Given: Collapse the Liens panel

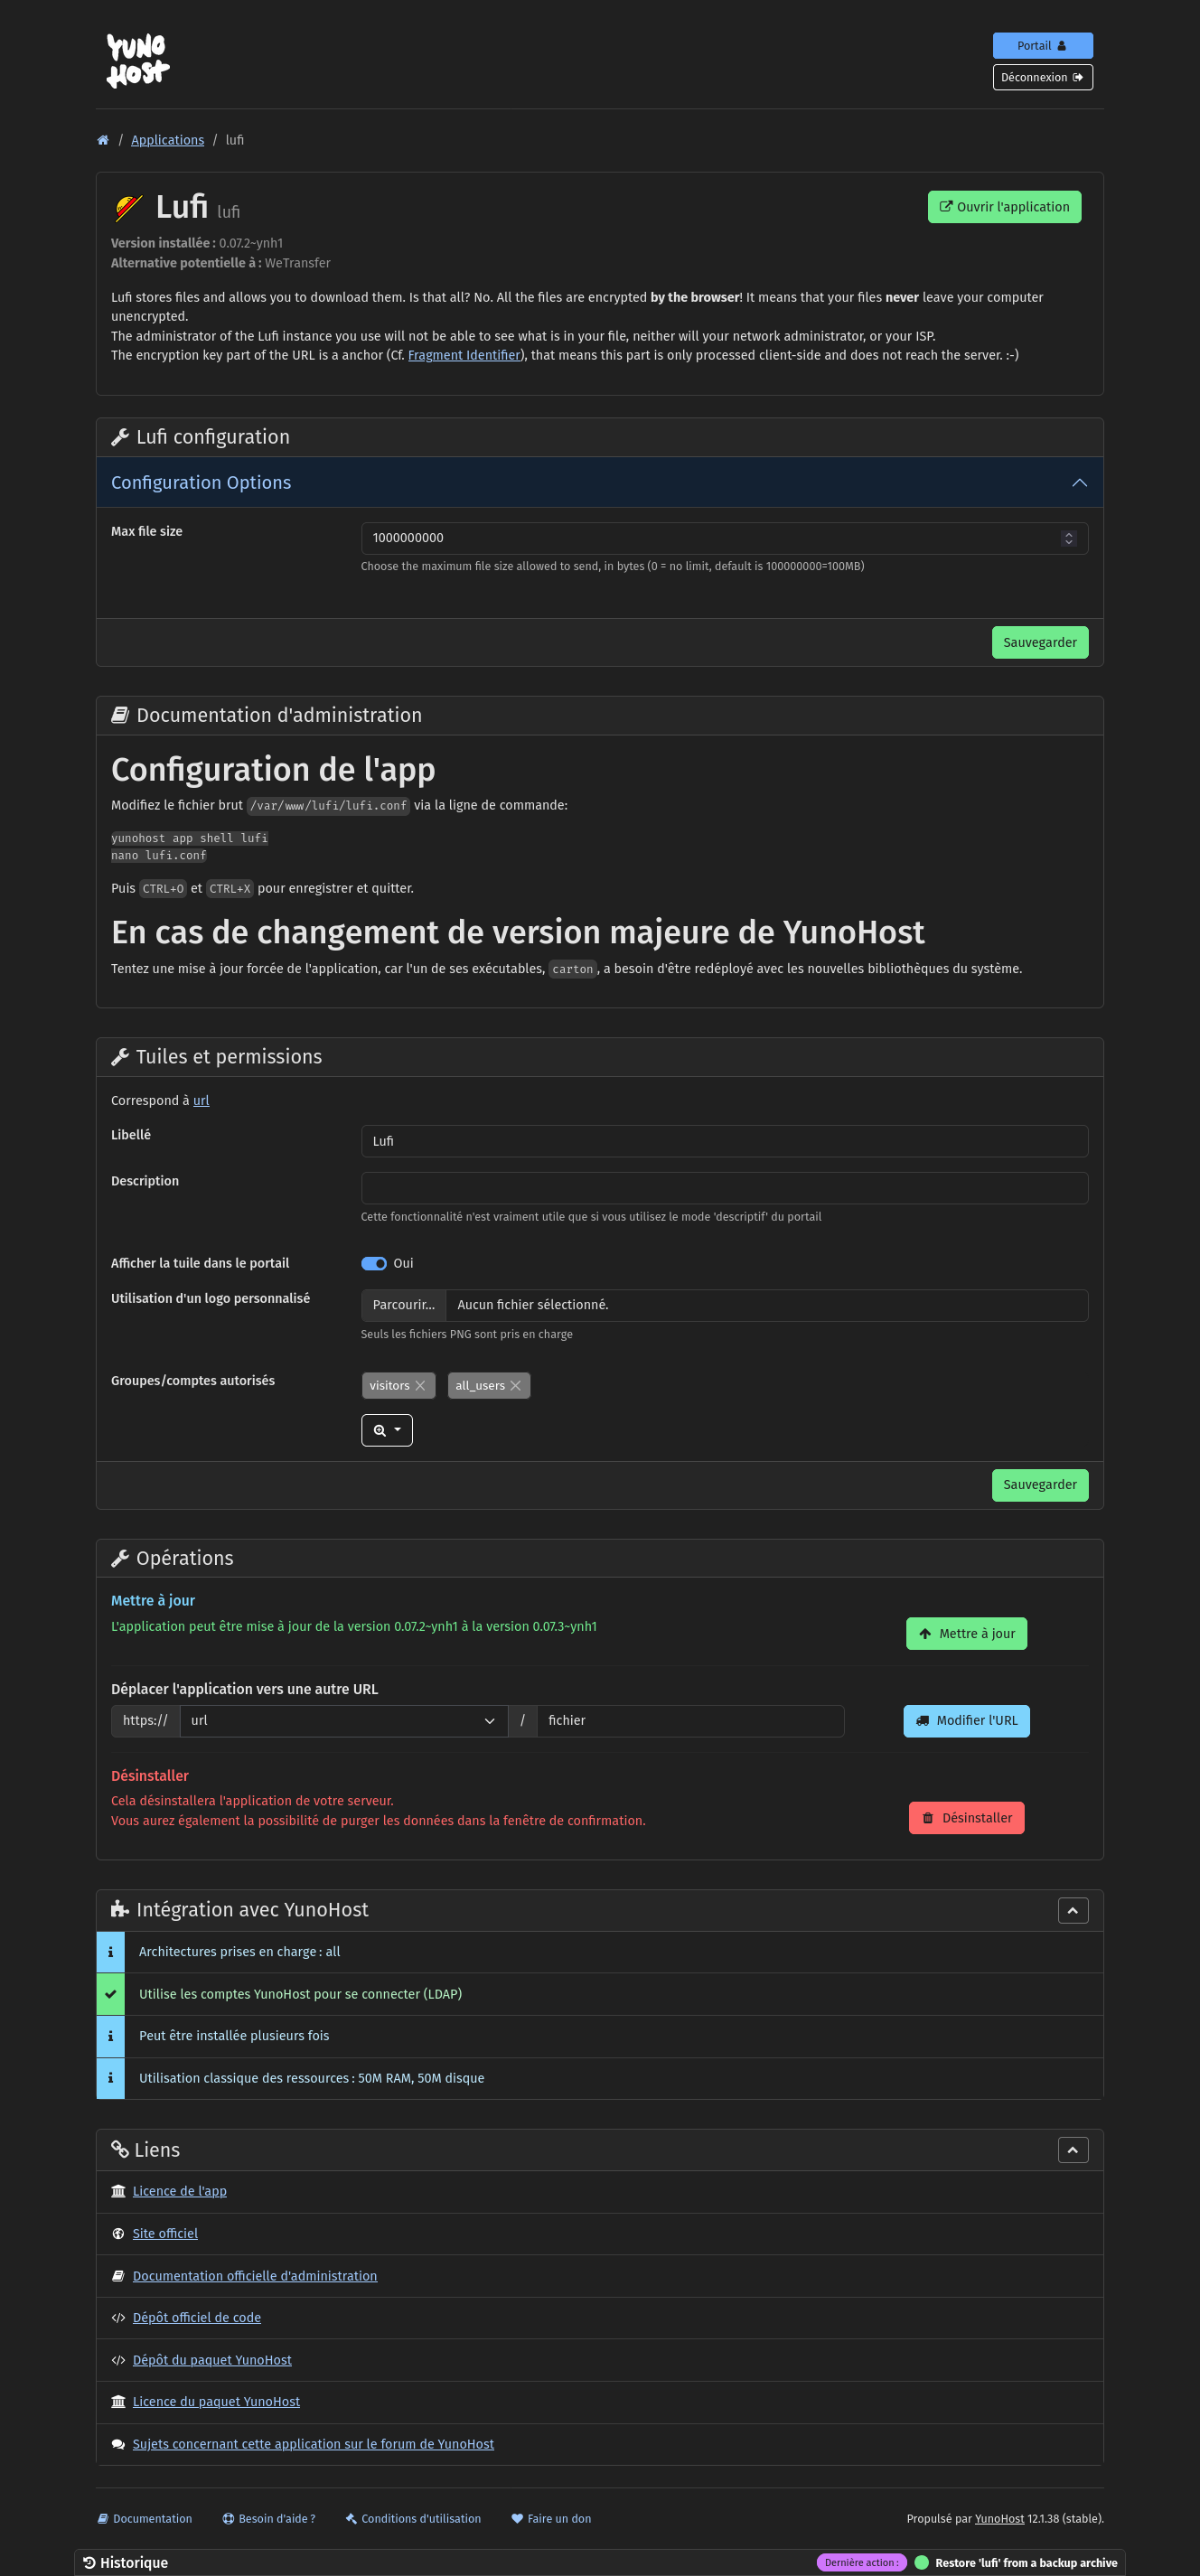Looking at the screenshot, I should [1072, 2150].
